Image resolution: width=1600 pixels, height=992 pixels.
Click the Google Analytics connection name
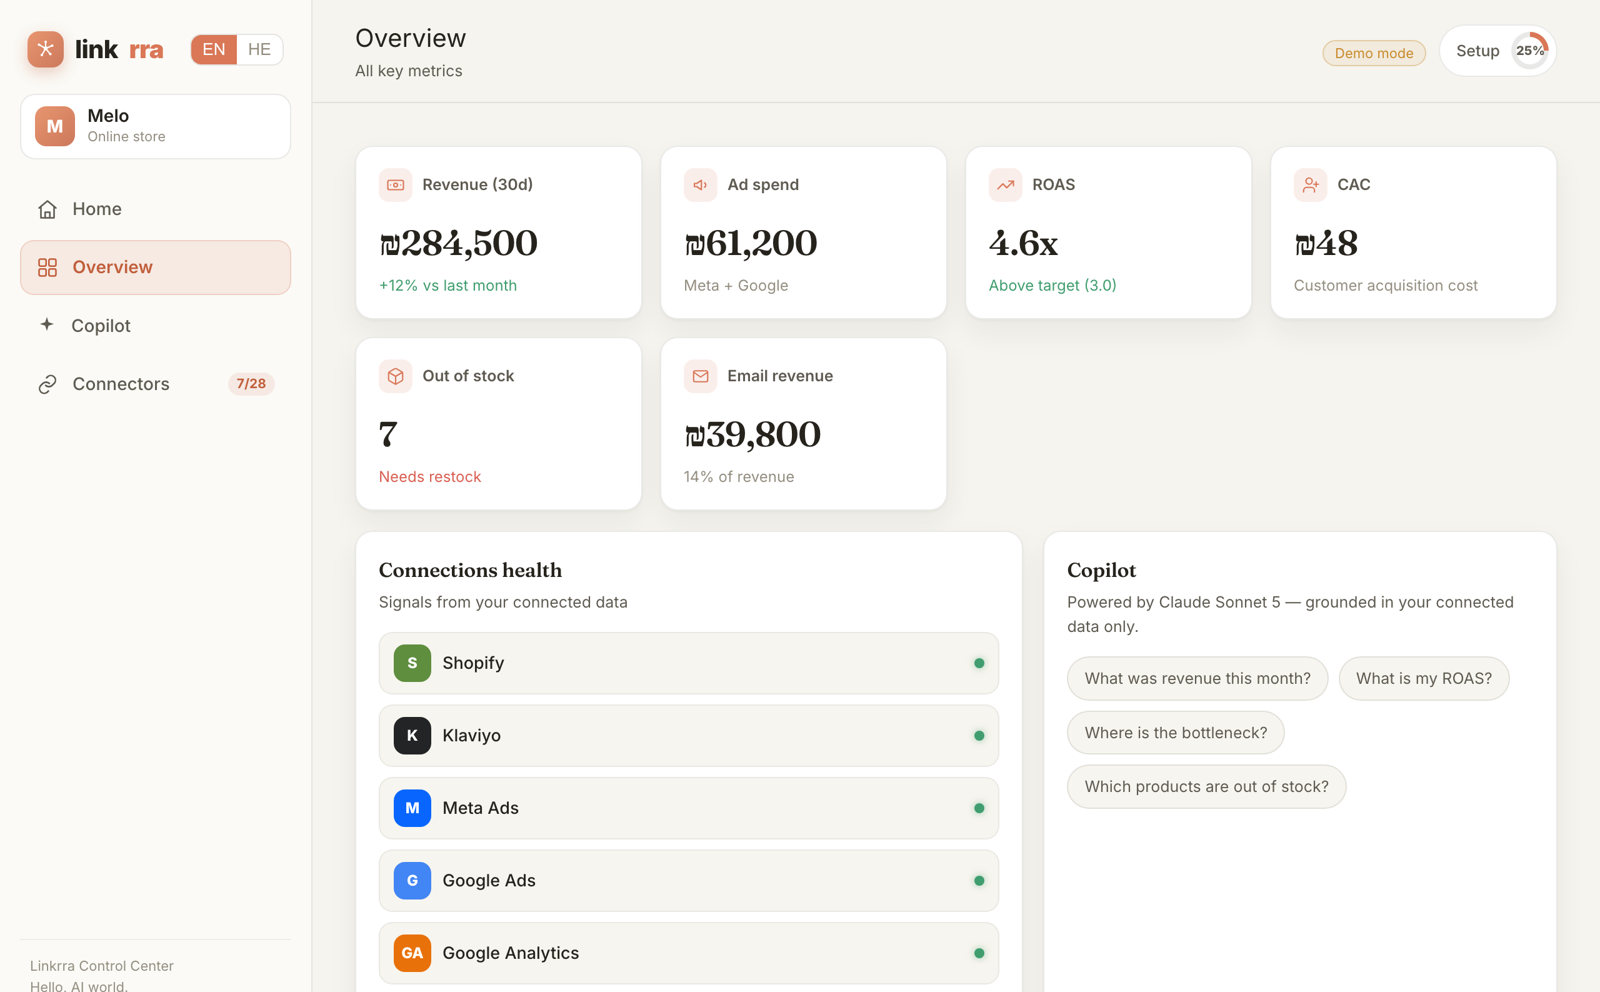click(x=510, y=953)
